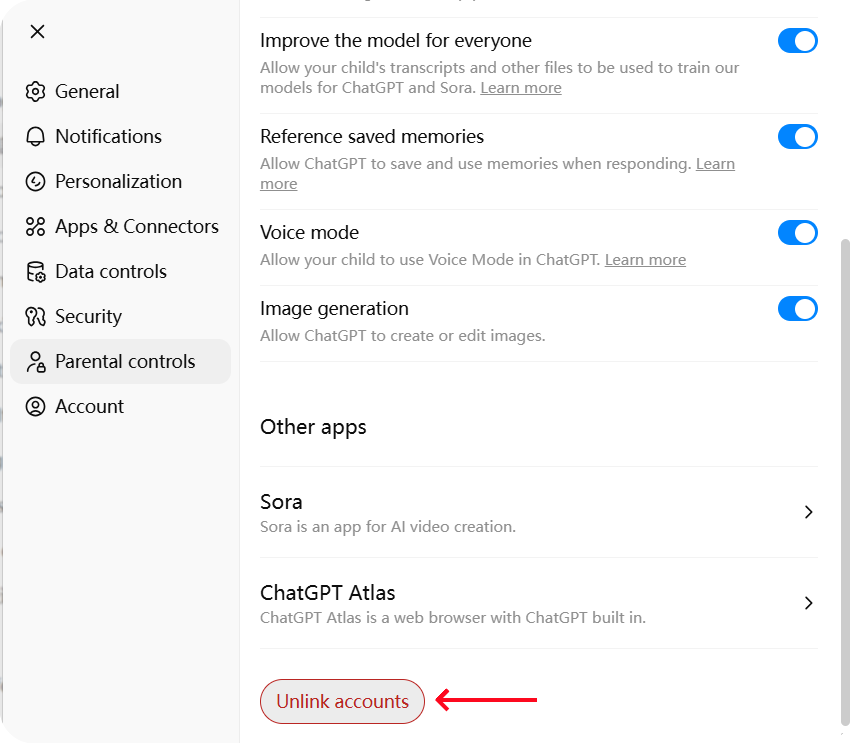
Task: Open ChatGPT Atlas settings chevron
Action: pos(808,603)
